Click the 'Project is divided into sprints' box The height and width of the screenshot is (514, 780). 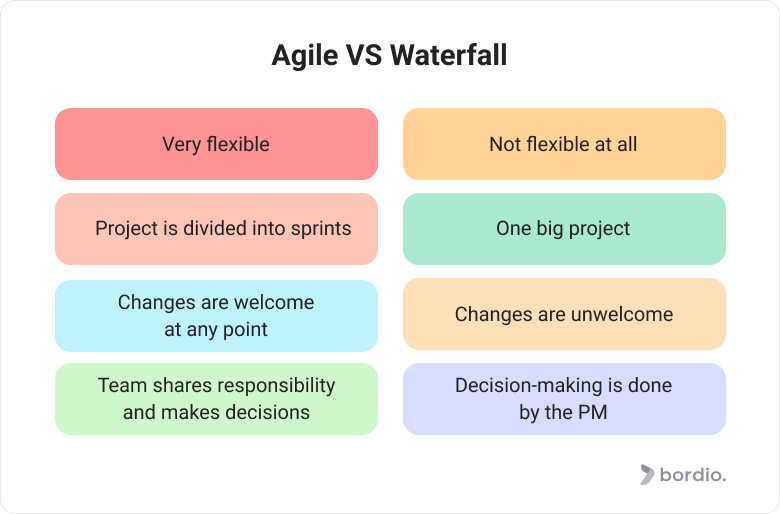click(216, 229)
